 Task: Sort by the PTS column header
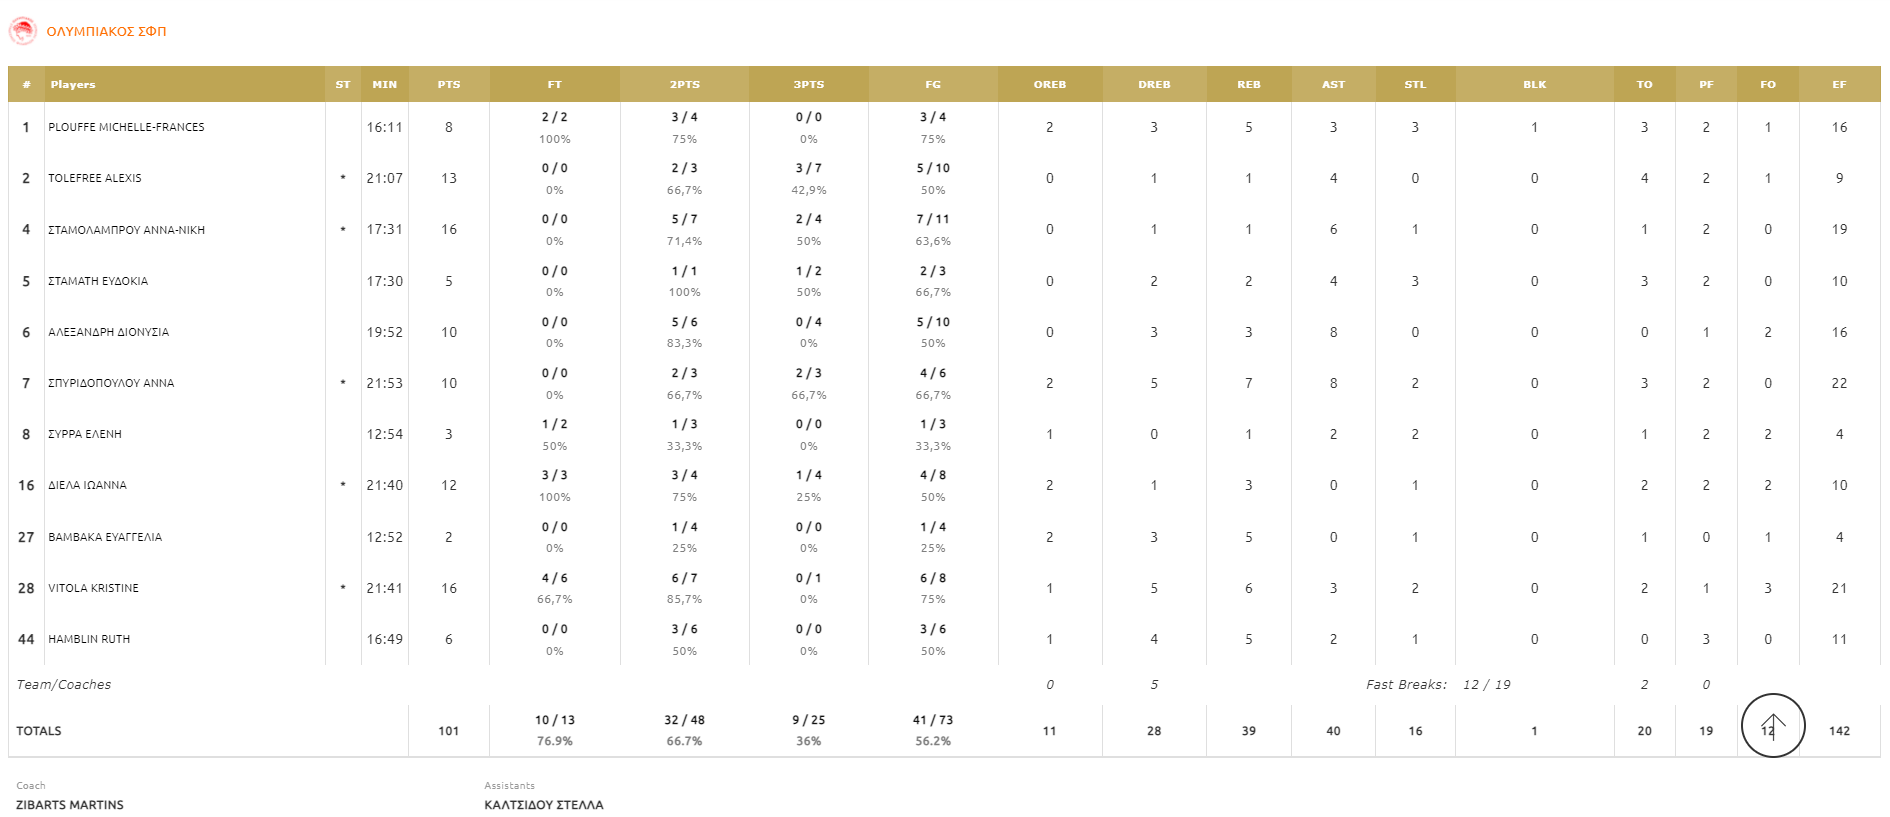pos(449,85)
